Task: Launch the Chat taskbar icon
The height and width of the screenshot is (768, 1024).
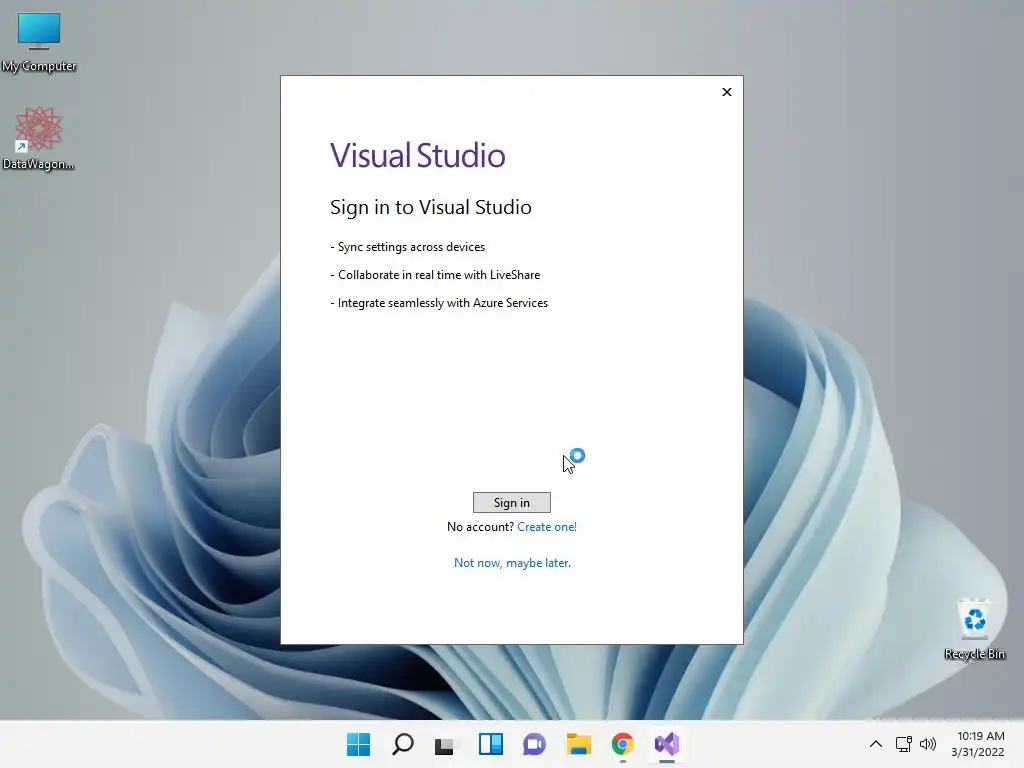Action: click(x=534, y=744)
